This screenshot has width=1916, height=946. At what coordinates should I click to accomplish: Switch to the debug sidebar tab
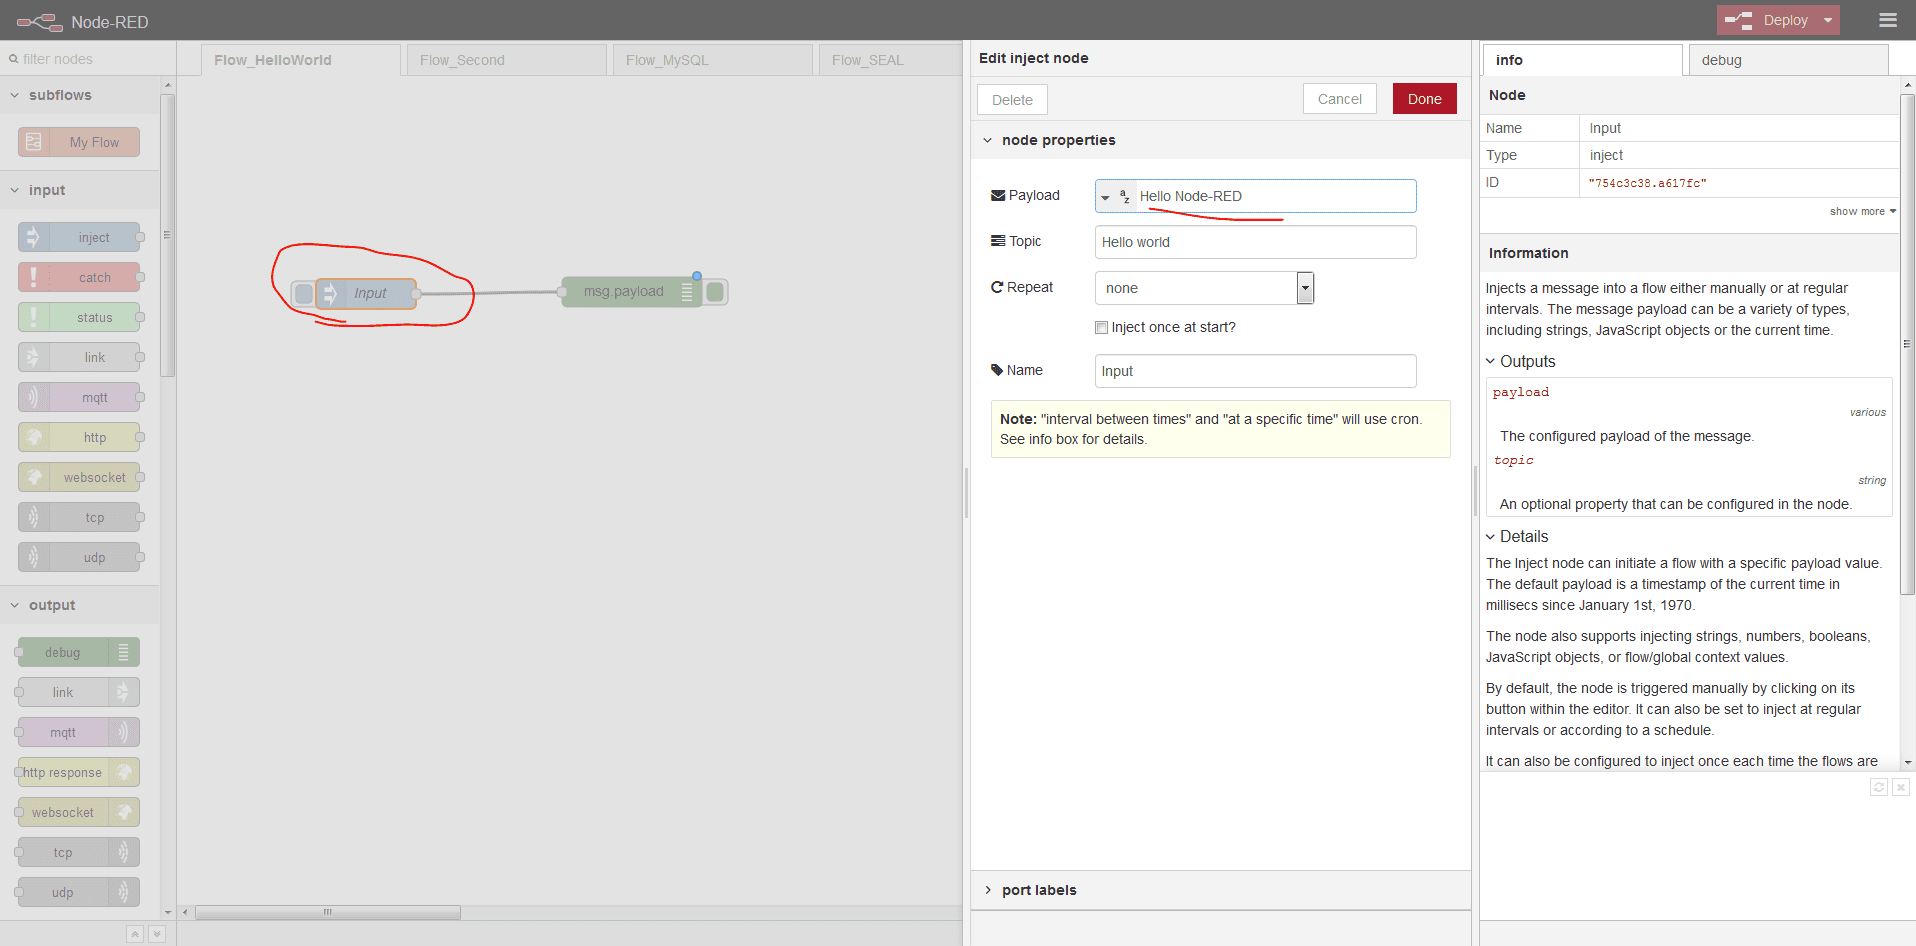pyautogui.click(x=1786, y=60)
